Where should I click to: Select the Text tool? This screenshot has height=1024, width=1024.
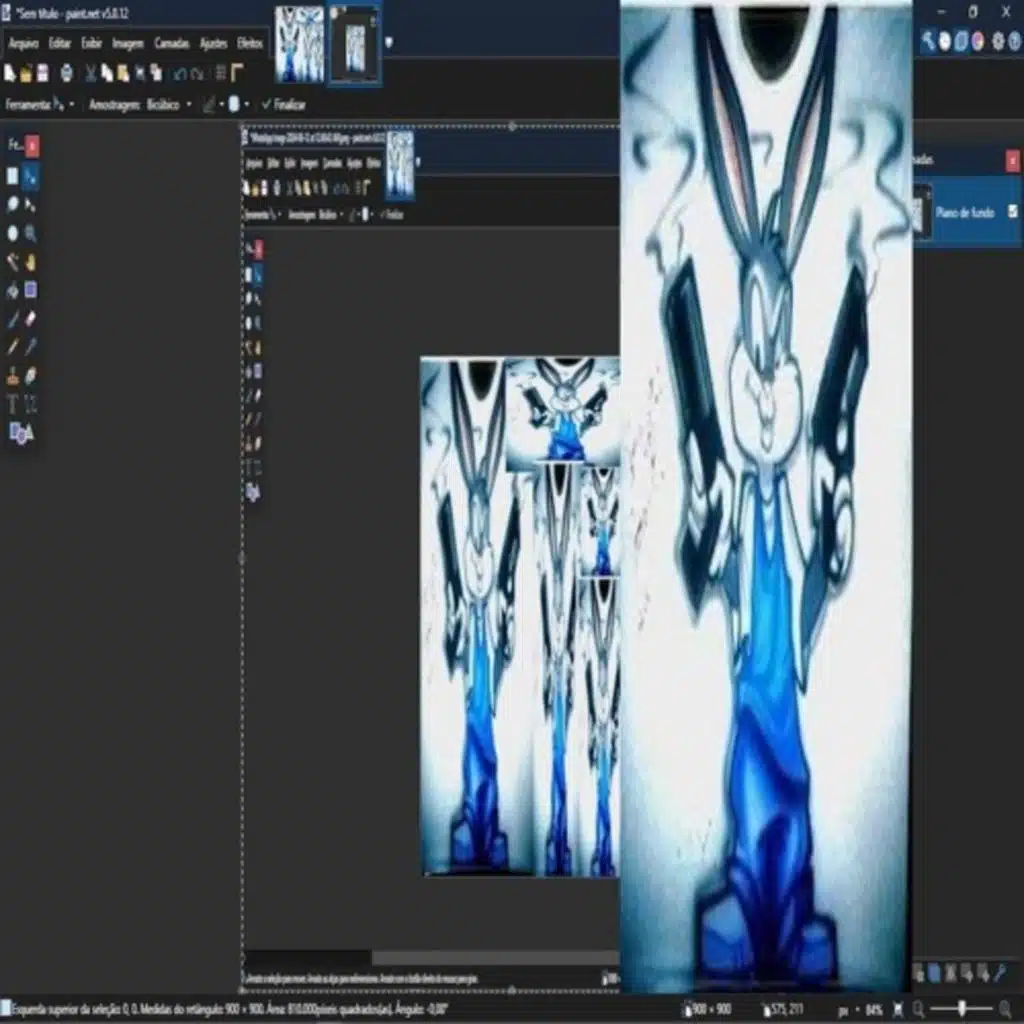pyautogui.click(x=13, y=404)
